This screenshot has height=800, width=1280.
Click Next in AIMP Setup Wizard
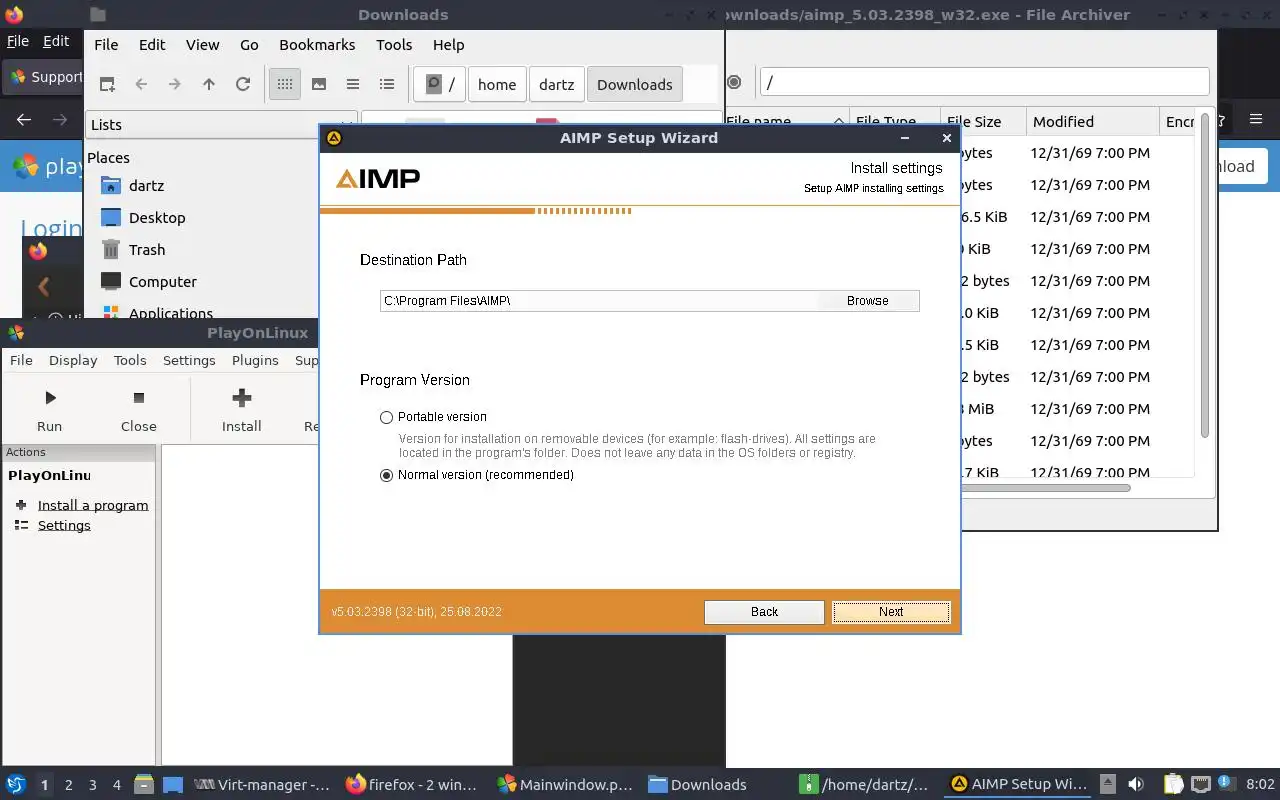891,612
